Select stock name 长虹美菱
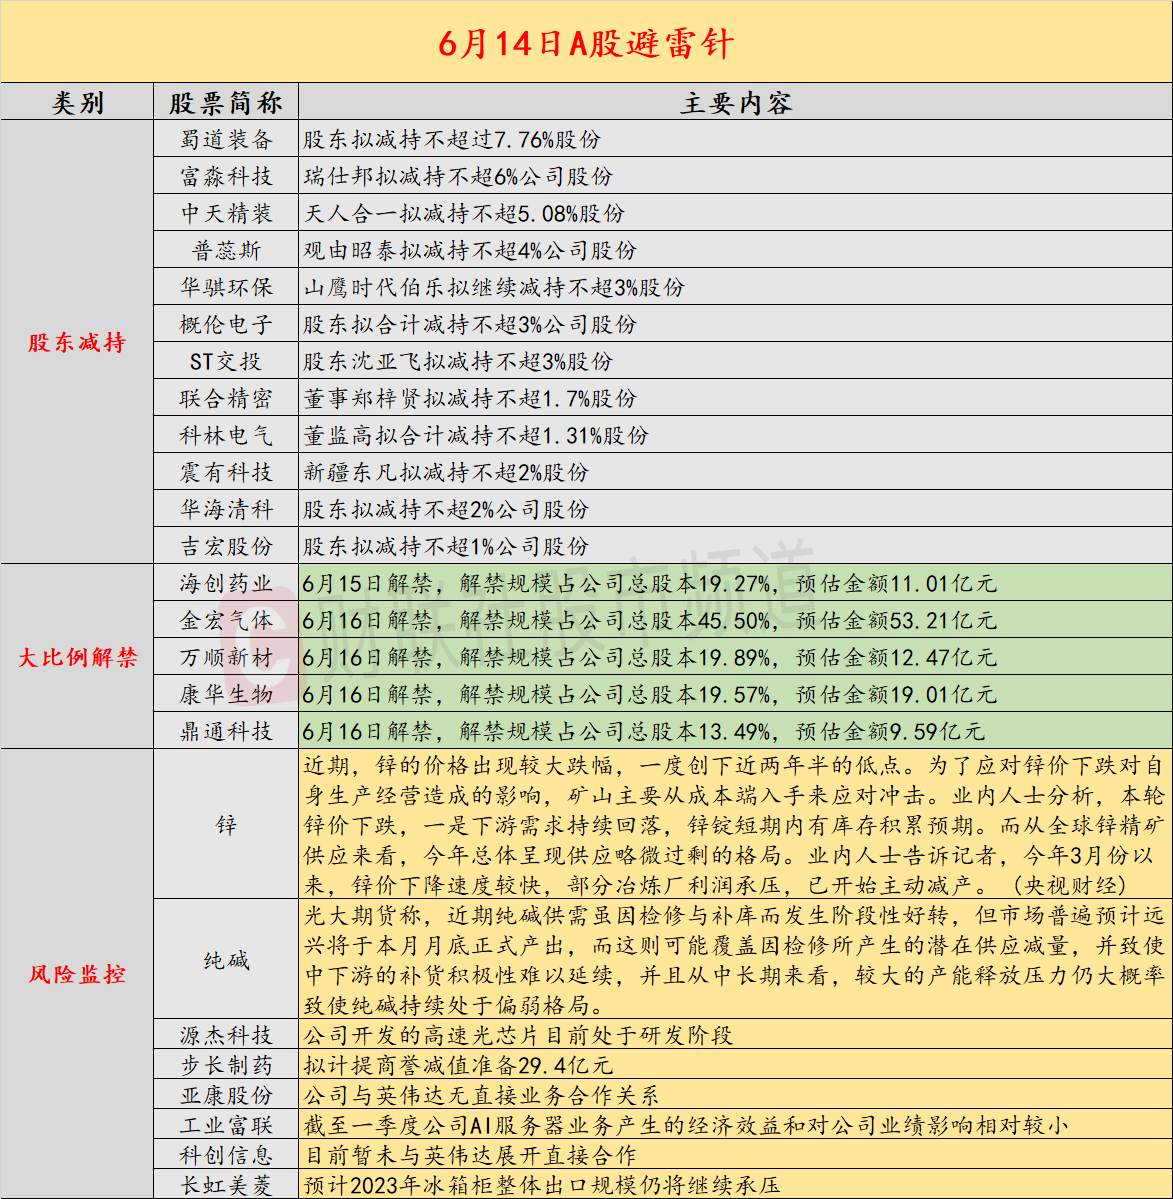Viewport: 1173px width, 1199px height. [x=226, y=1185]
